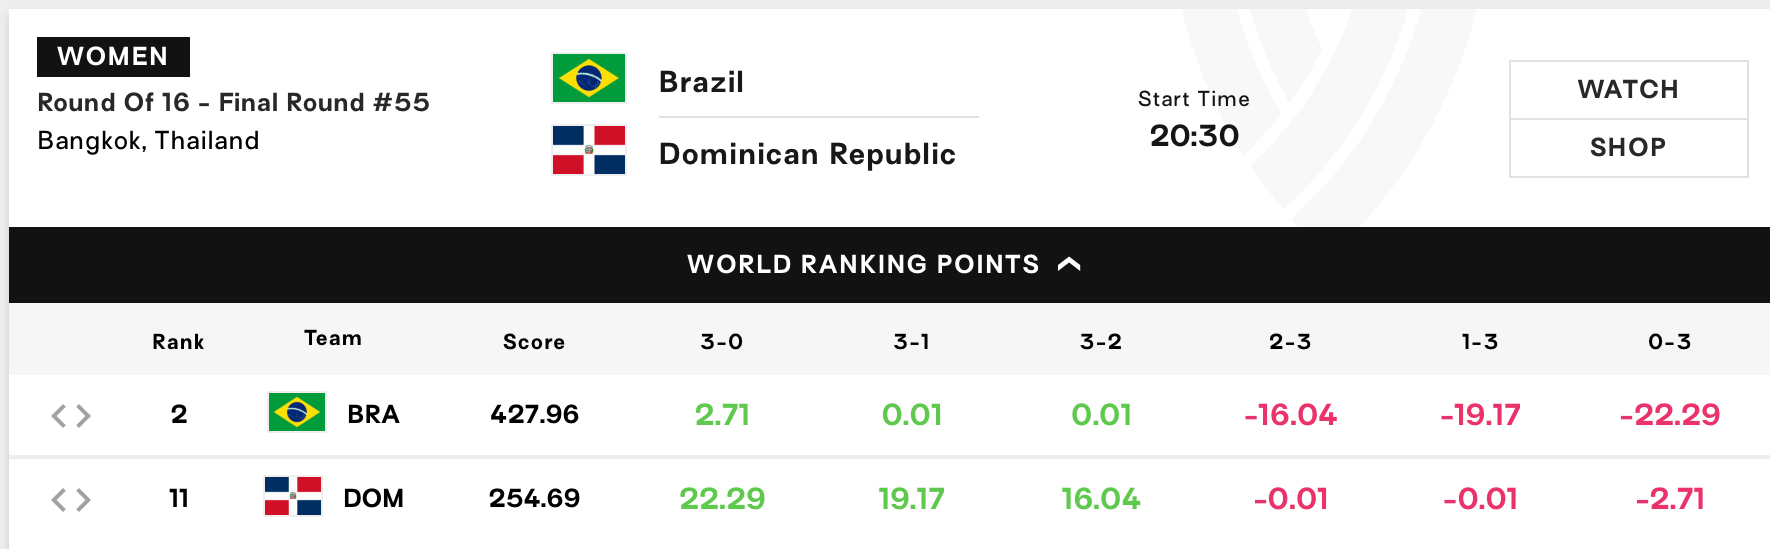This screenshot has height=549, width=1770.
Task: Select BRA 3-0 points value 2.71
Action: tap(722, 414)
